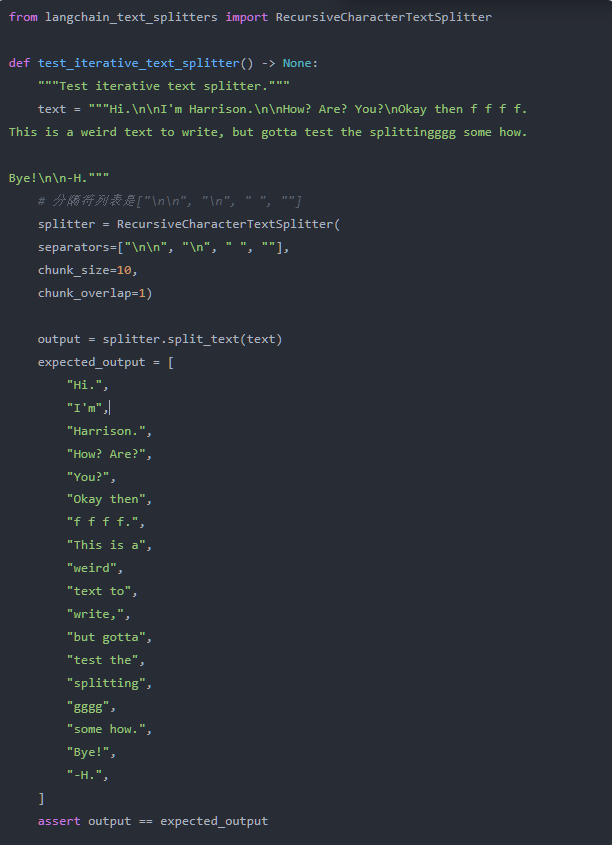This screenshot has height=845, width=612.
Task: Click the "Okay then" list item
Action: pos(109,500)
